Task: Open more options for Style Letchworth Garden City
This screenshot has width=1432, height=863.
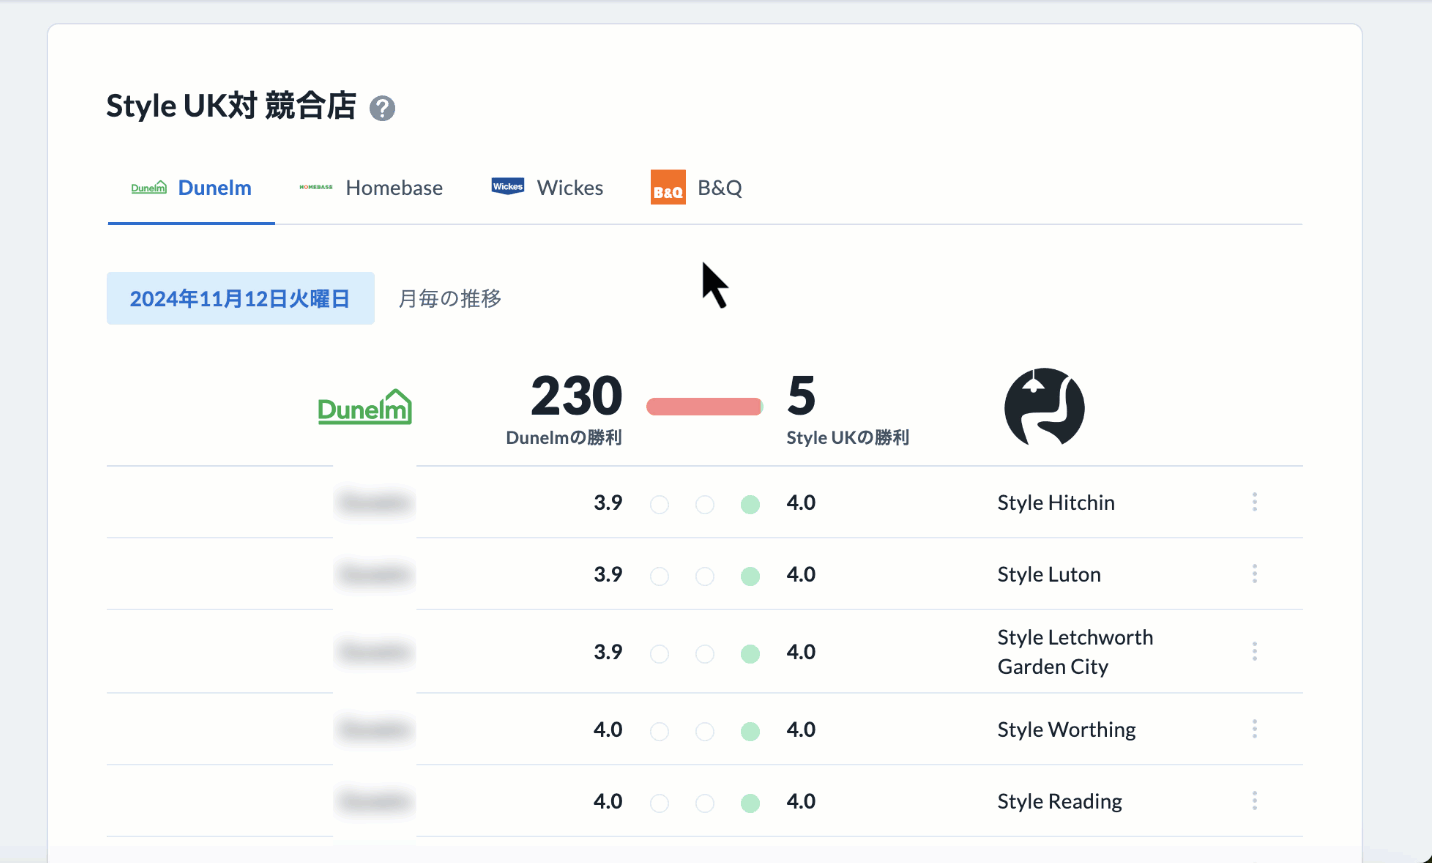Action: (1254, 652)
